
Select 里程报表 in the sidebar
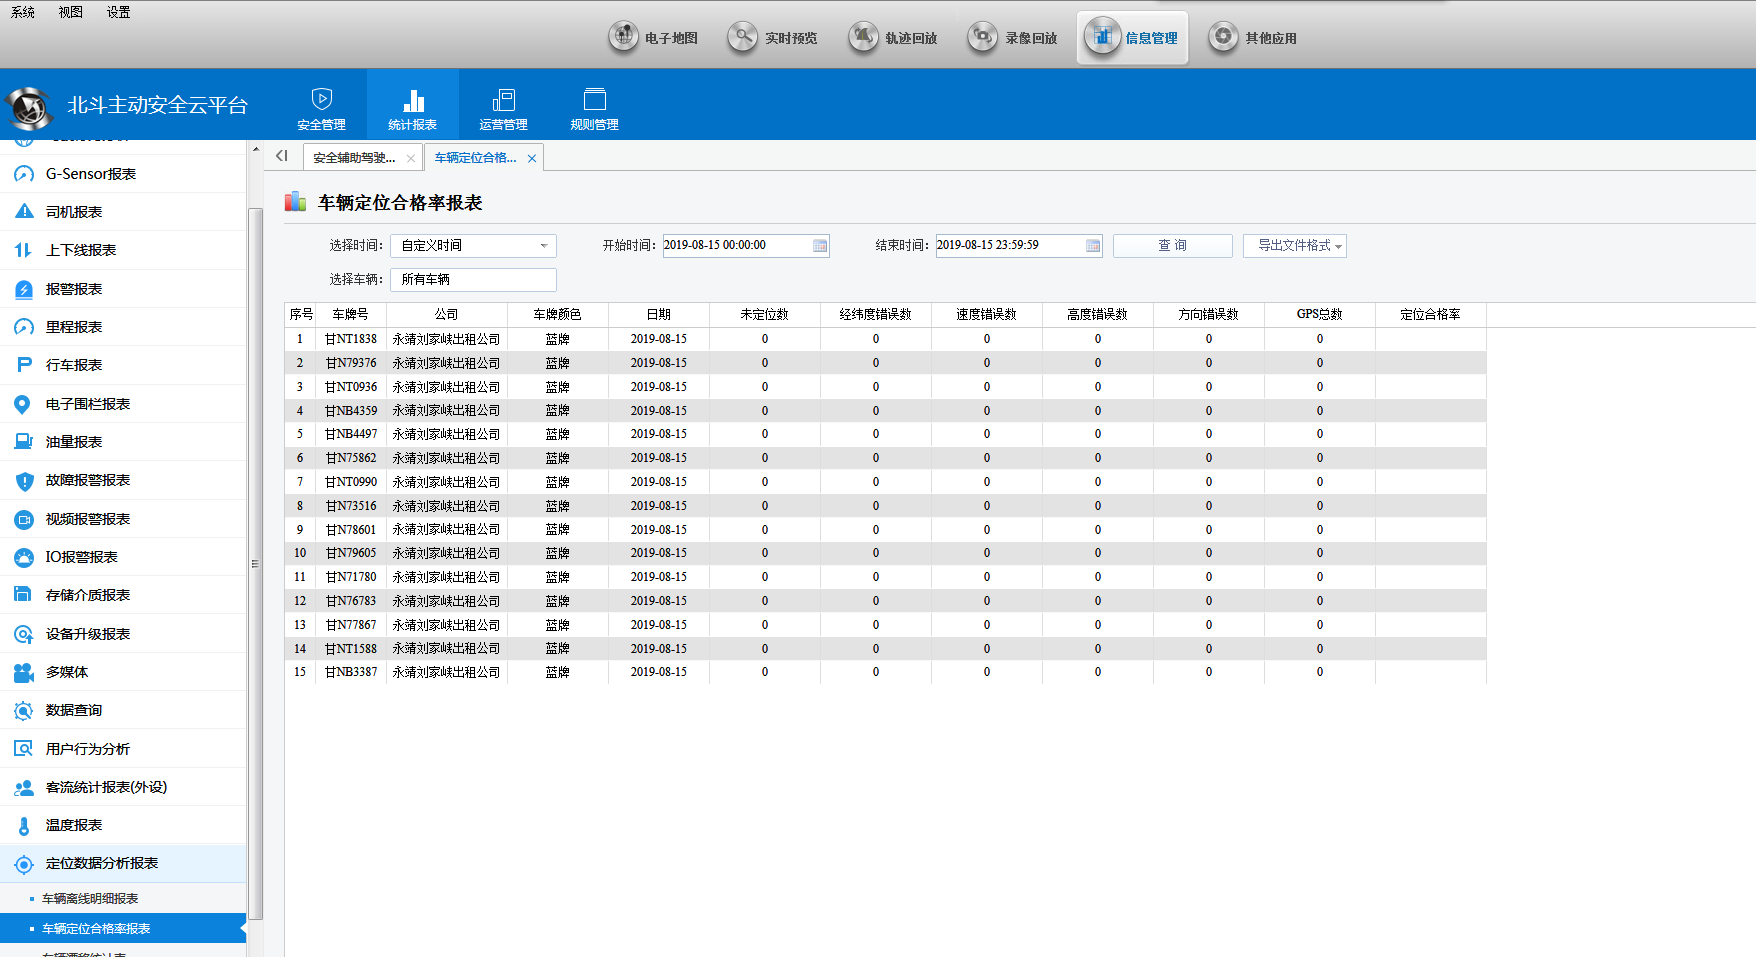[74, 327]
